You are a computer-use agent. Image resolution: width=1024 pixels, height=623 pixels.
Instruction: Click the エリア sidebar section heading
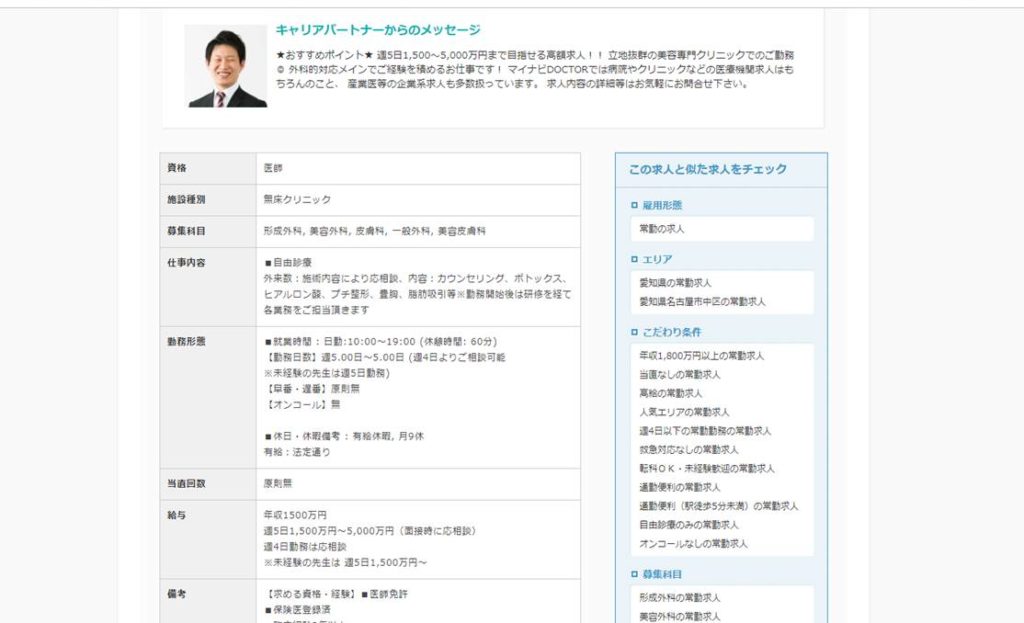pyautogui.click(x=656, y=260)
